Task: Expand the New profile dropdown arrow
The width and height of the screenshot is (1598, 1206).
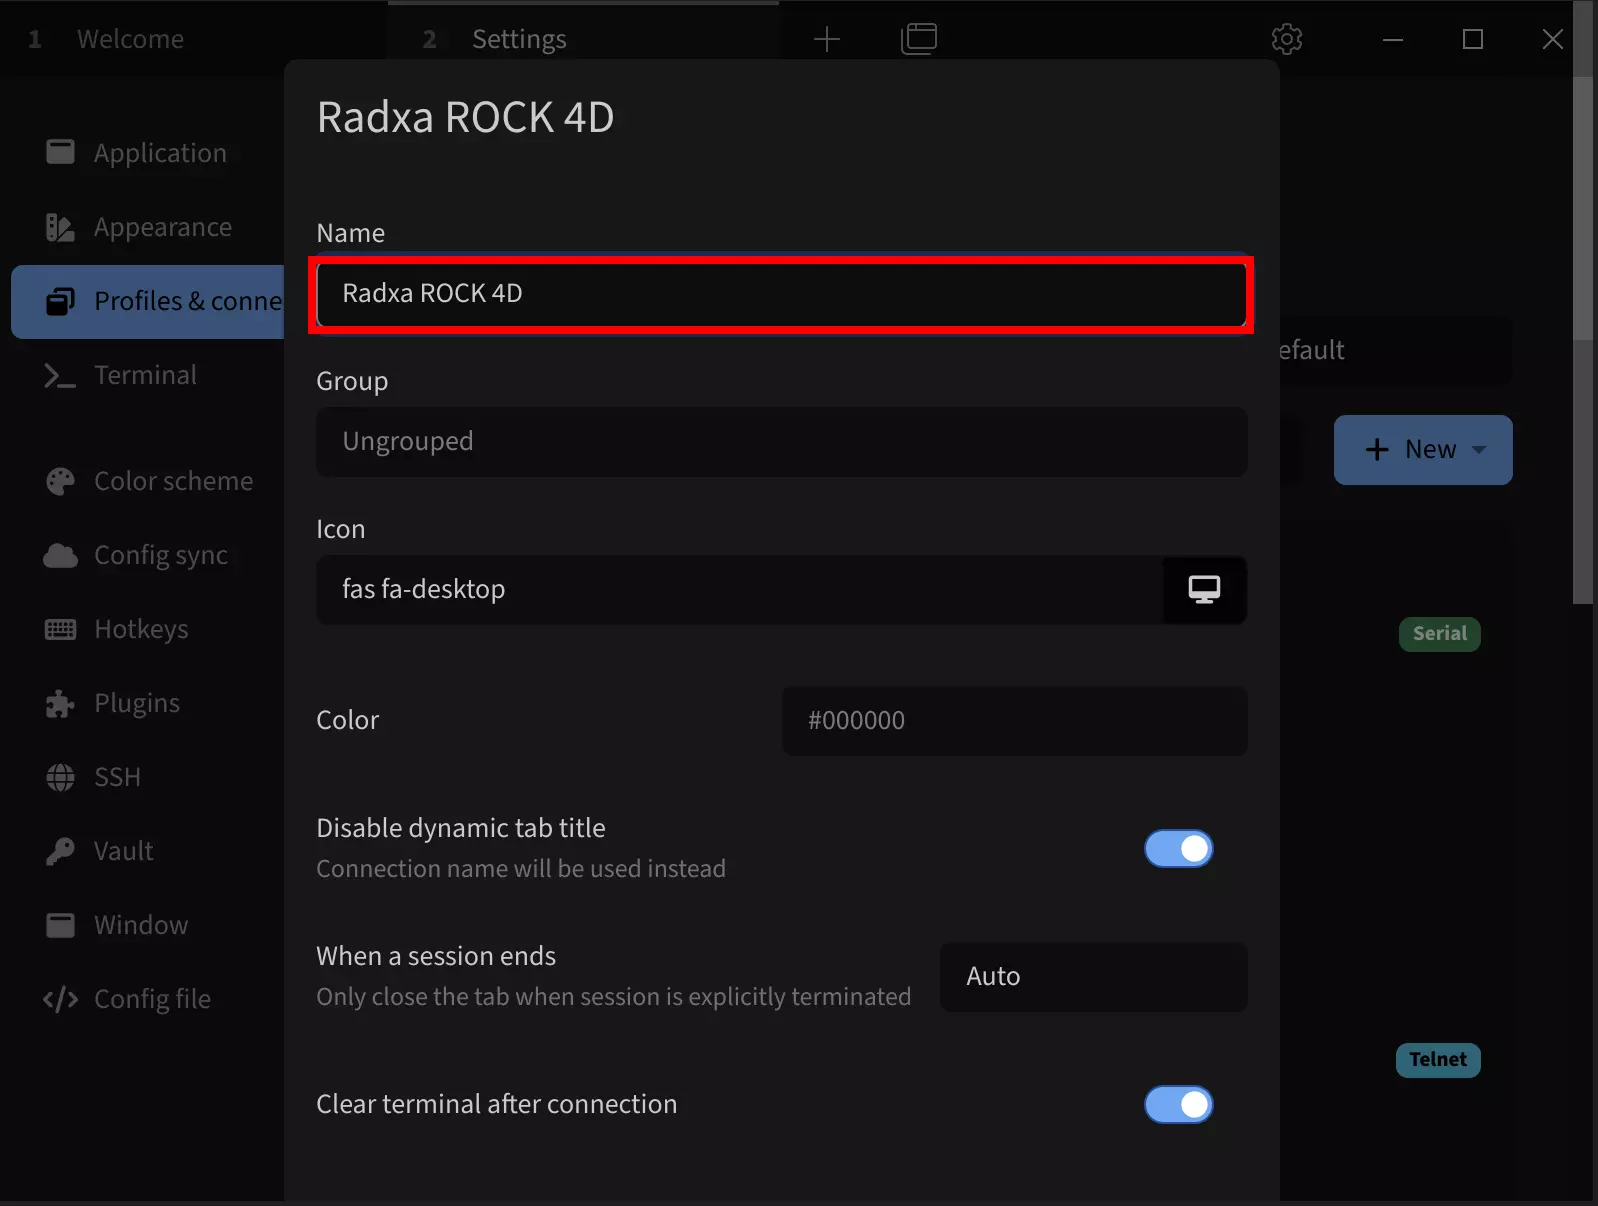Action: tap(1478, 449)
